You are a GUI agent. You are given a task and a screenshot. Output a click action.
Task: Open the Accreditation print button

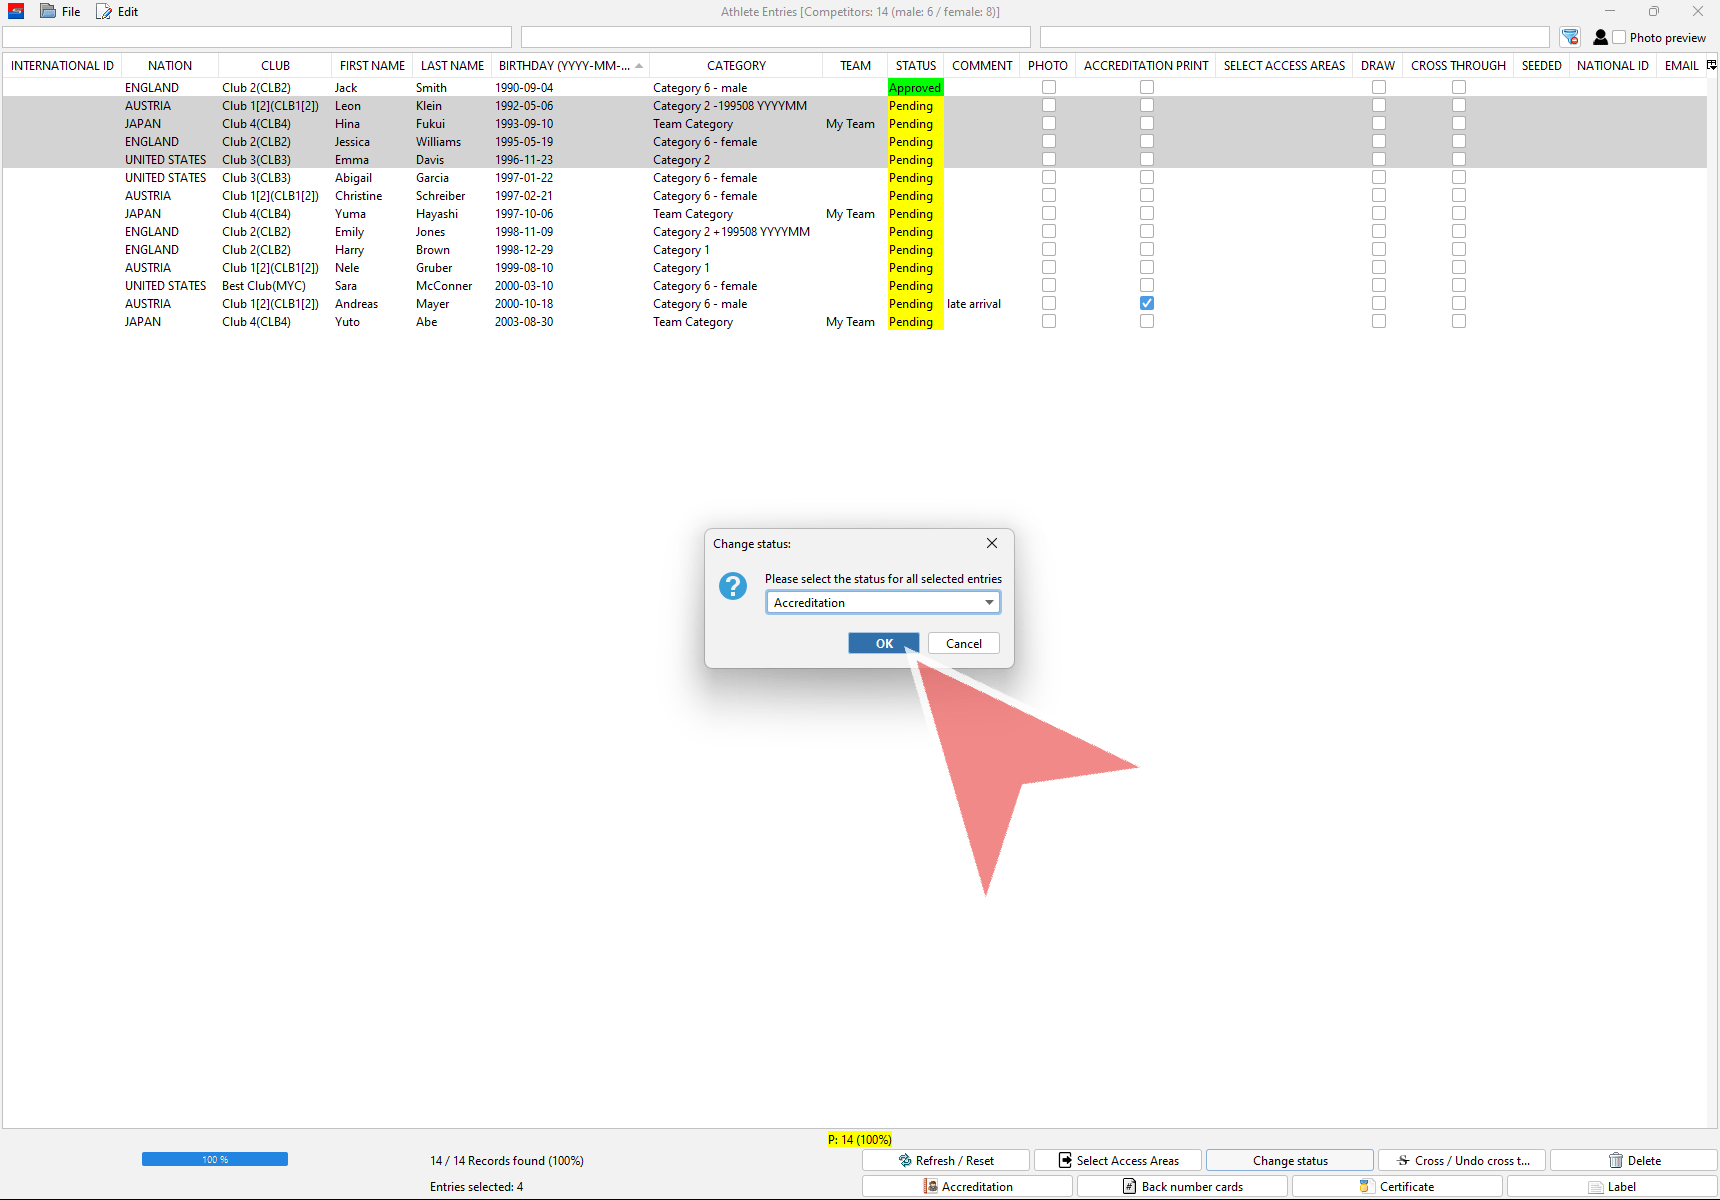coord(967,1186)
